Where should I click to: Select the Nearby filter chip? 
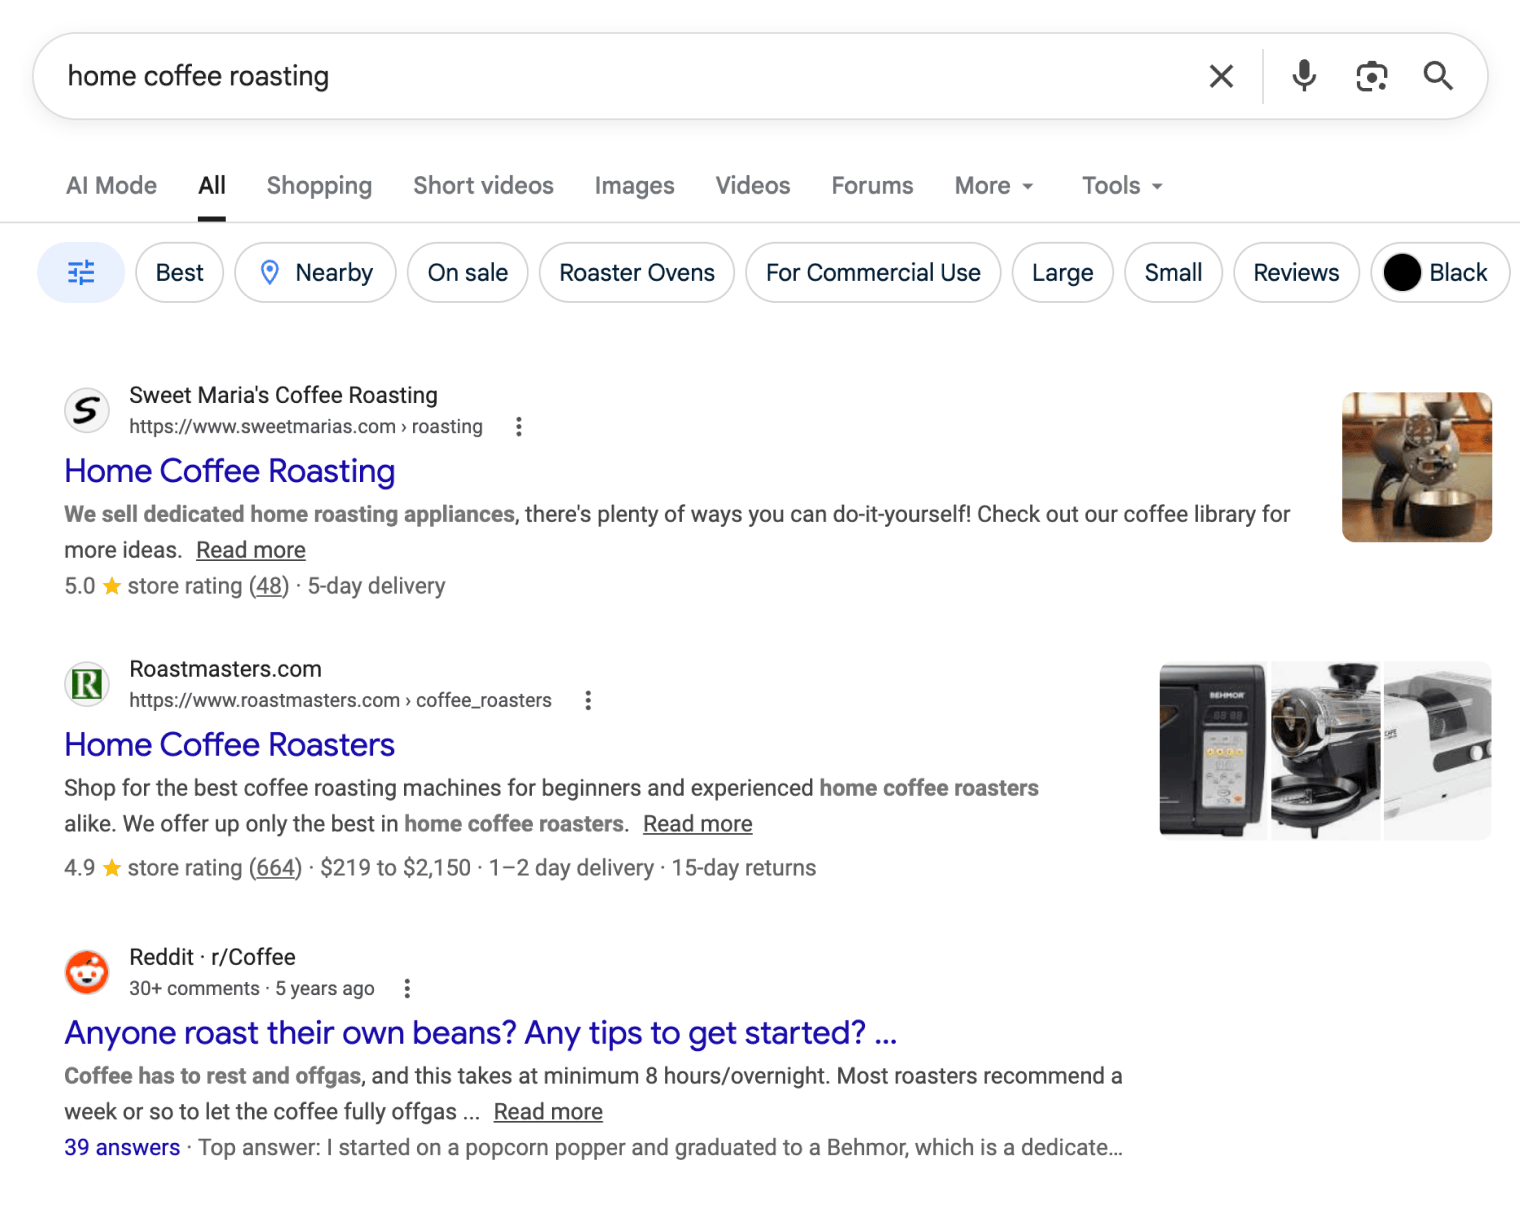[x=315, y=272]
